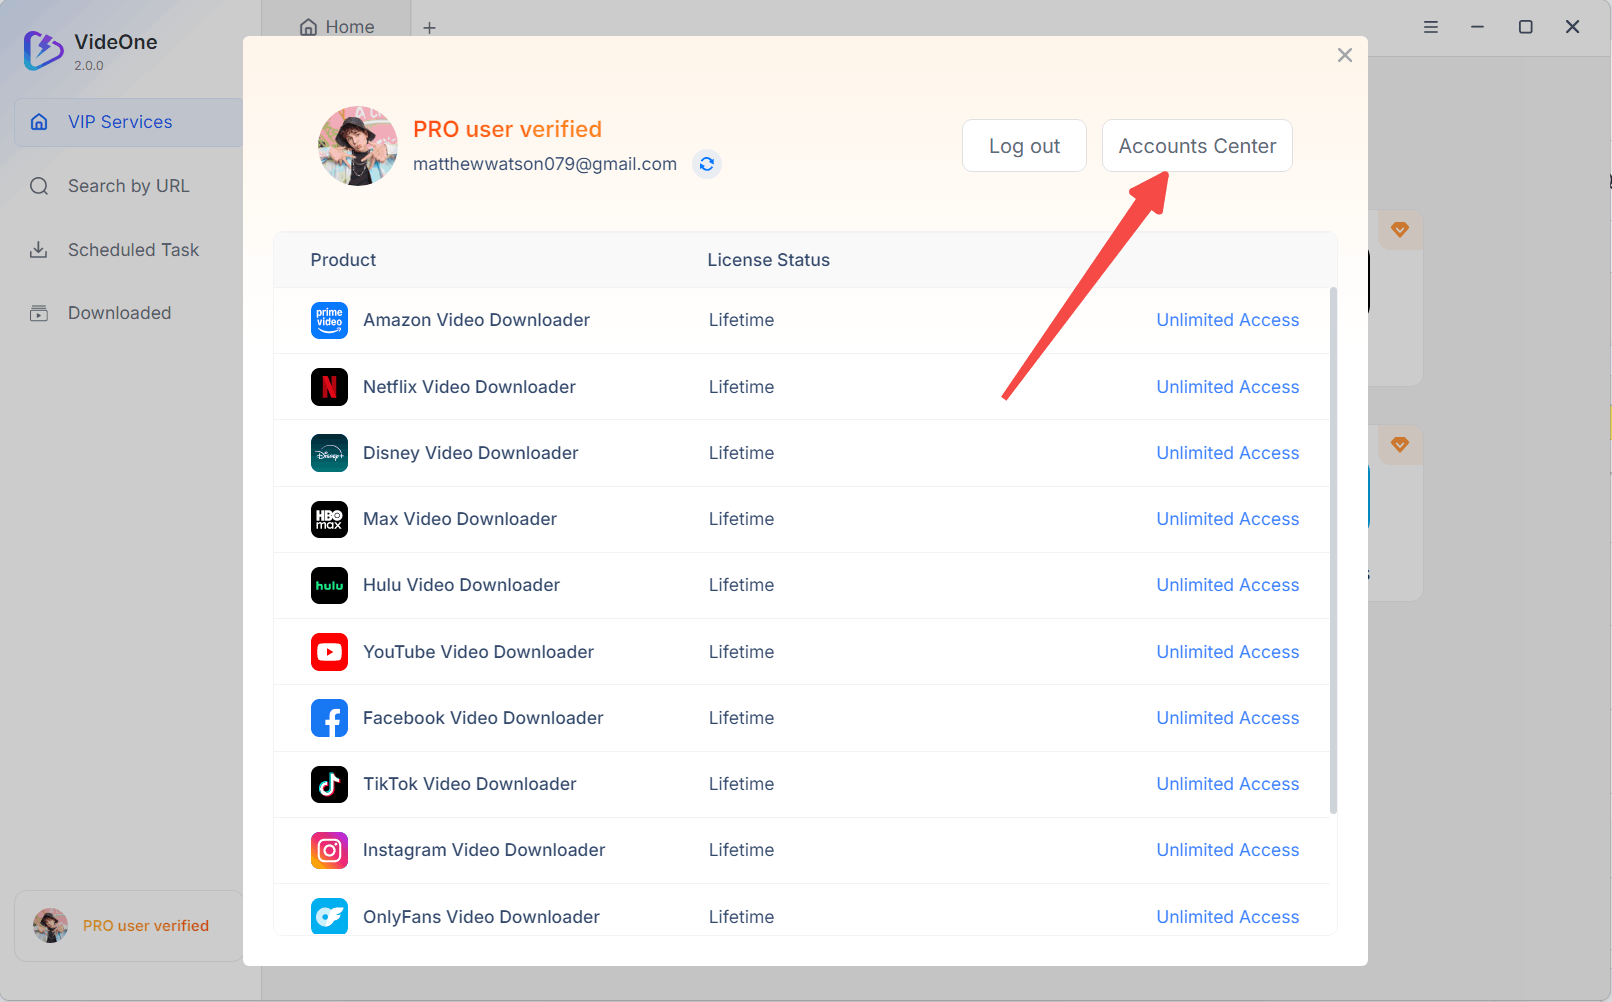Click the Disney+ downloader icon
This screenshot has height=1002, width=1612.
coord(329,453)
